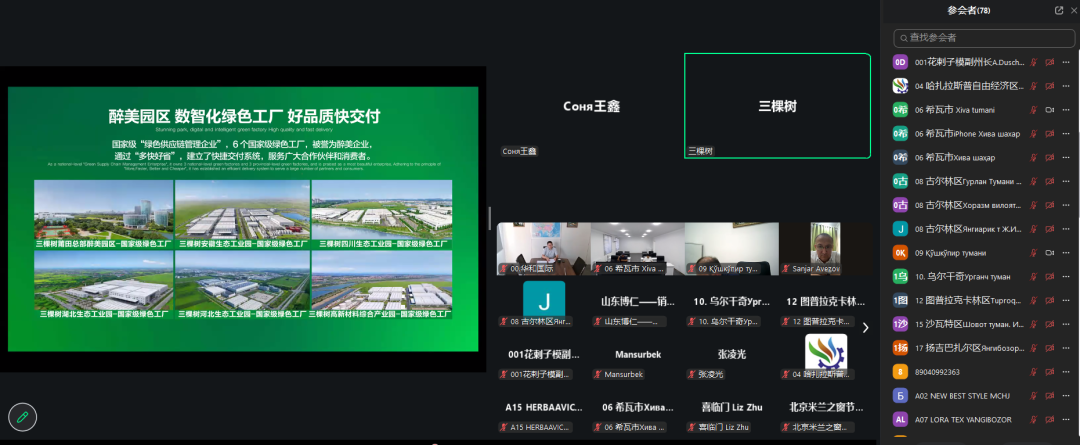Open more options for 09 Қўшкўпир тумани
This screenshot has width=1080, height=445.
click(x=1066, y=253)
